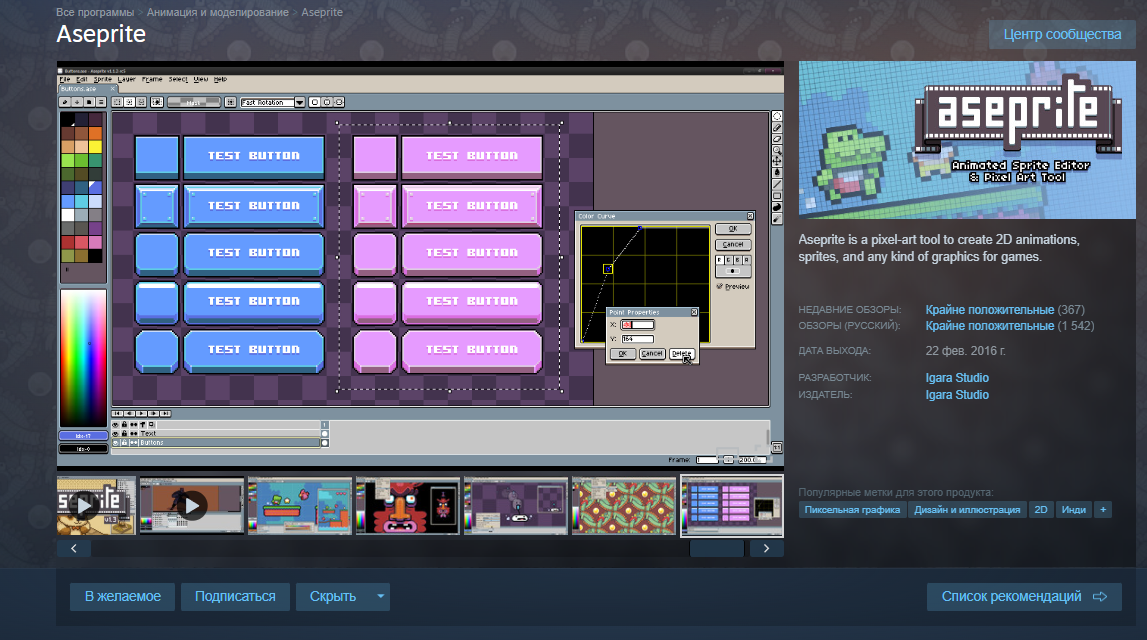Viewport: 1147px width, 640px height.
Task: Toggle the Preview checkbox in Color Curve
Action: (x=719, y=286)
